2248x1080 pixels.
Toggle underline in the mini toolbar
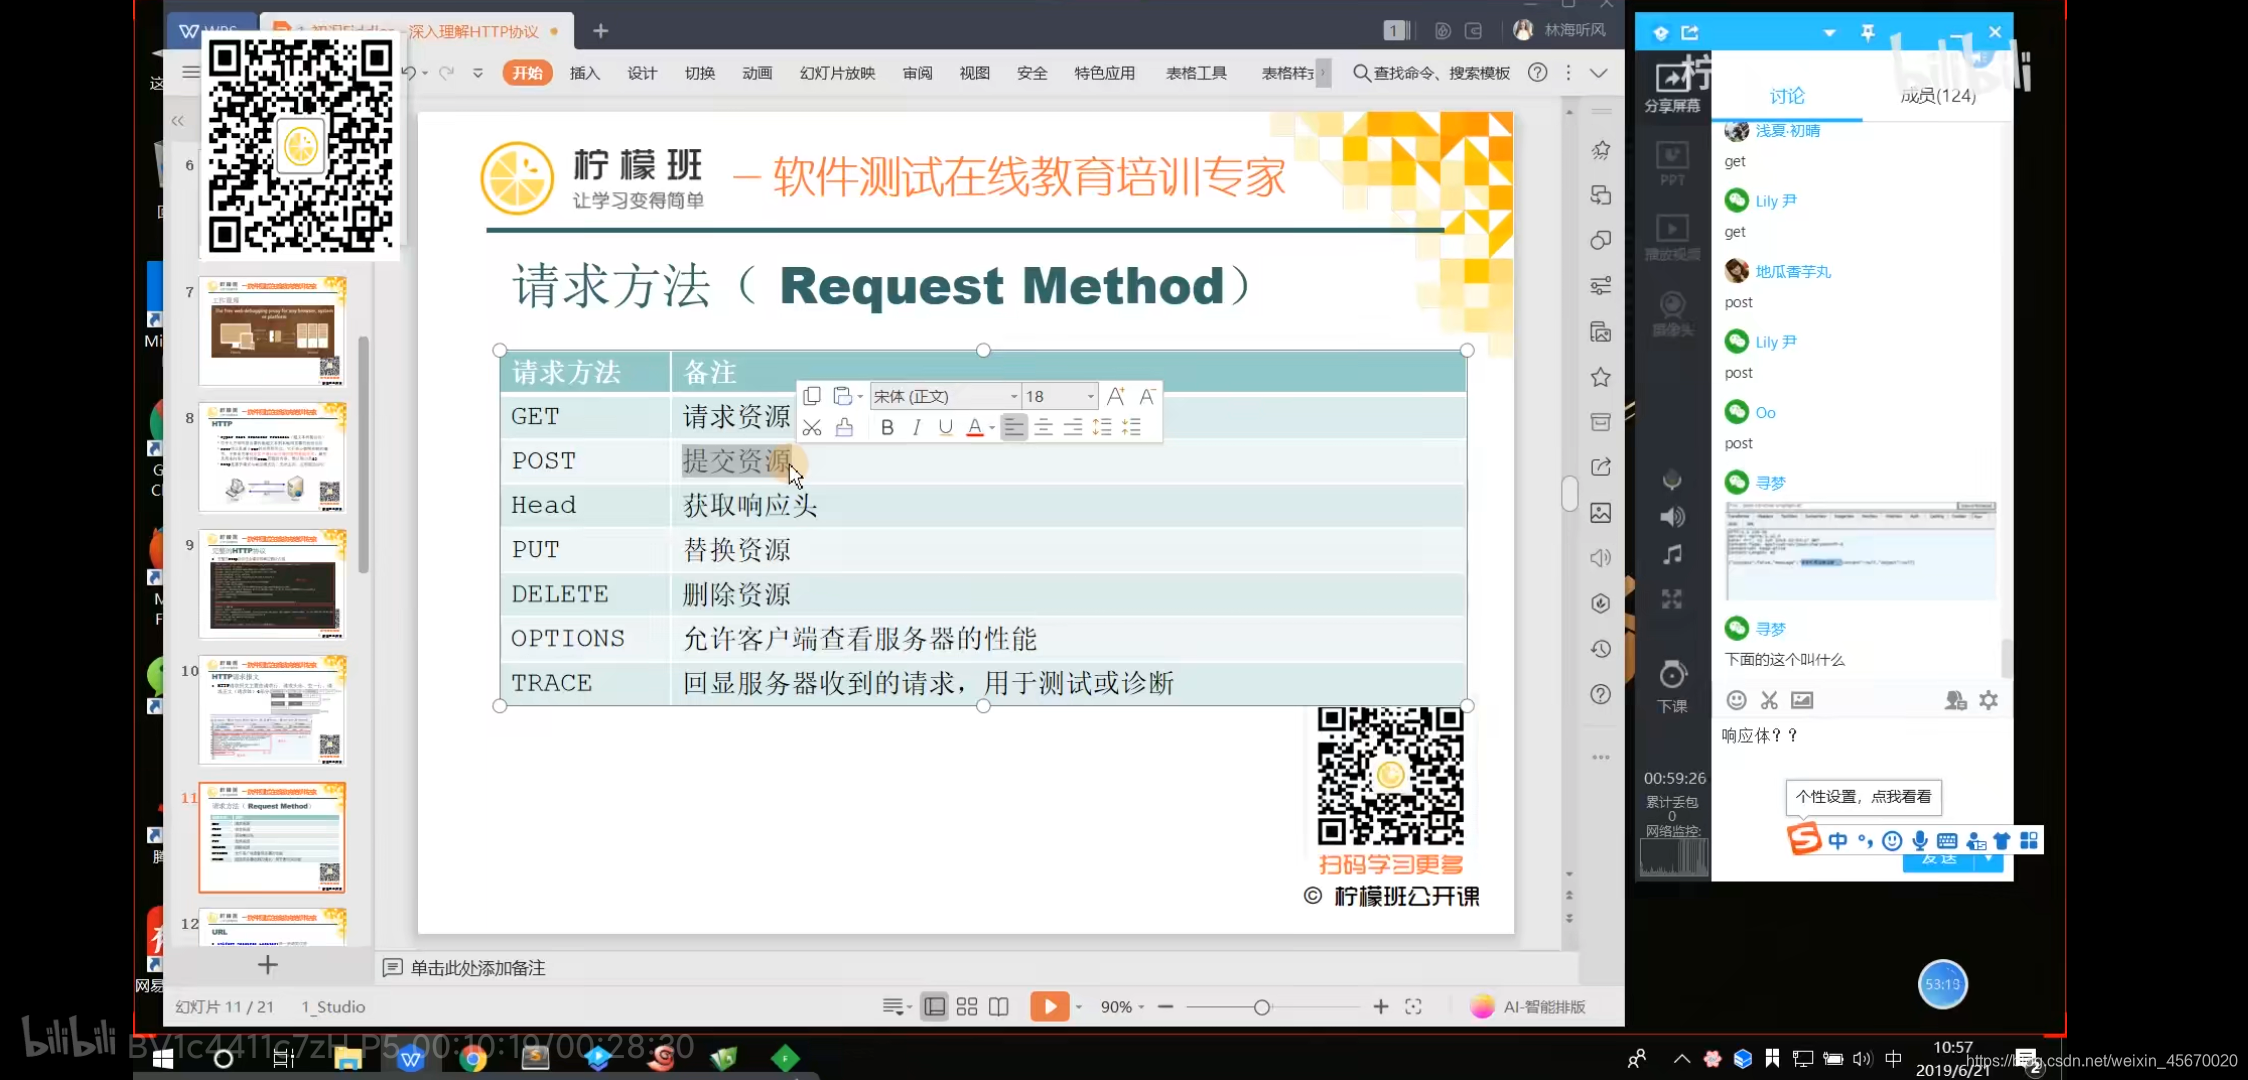click(945, 428)
